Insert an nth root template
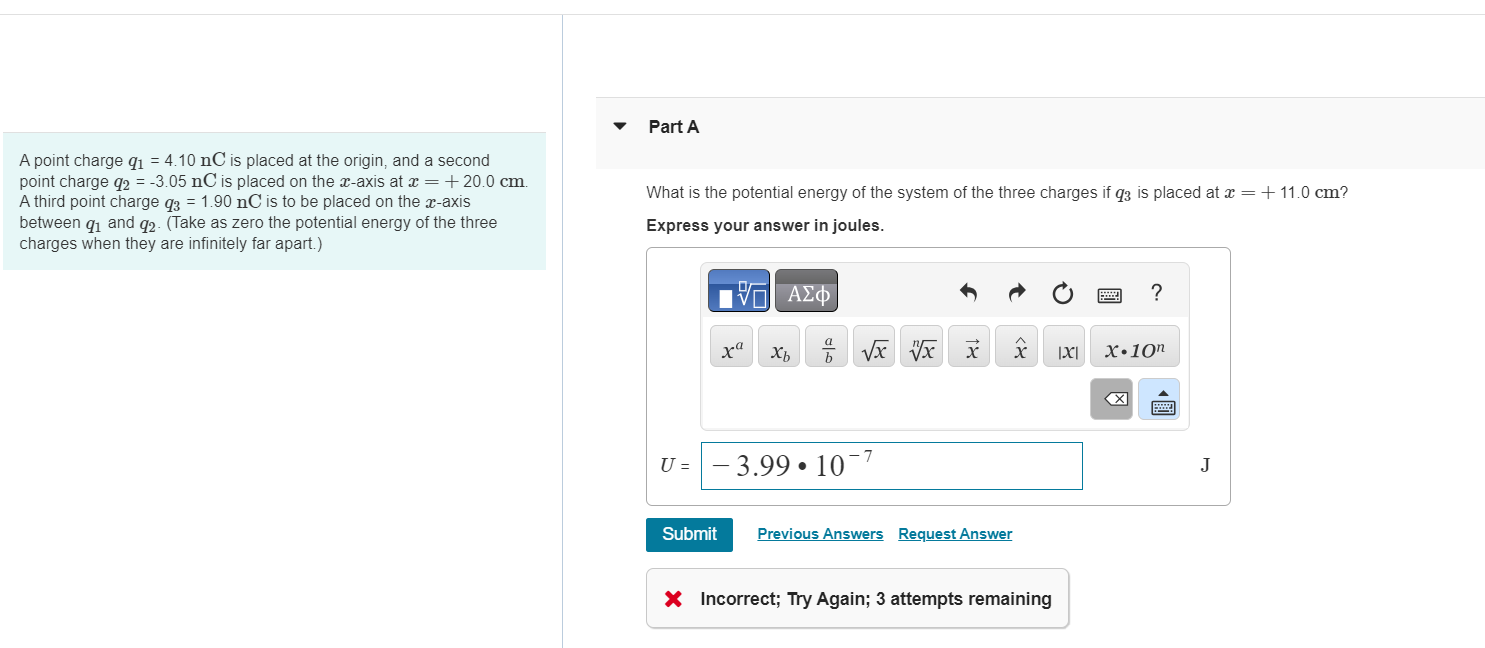The height and width of the screenshot is (648, 1485). click(920, 346)
